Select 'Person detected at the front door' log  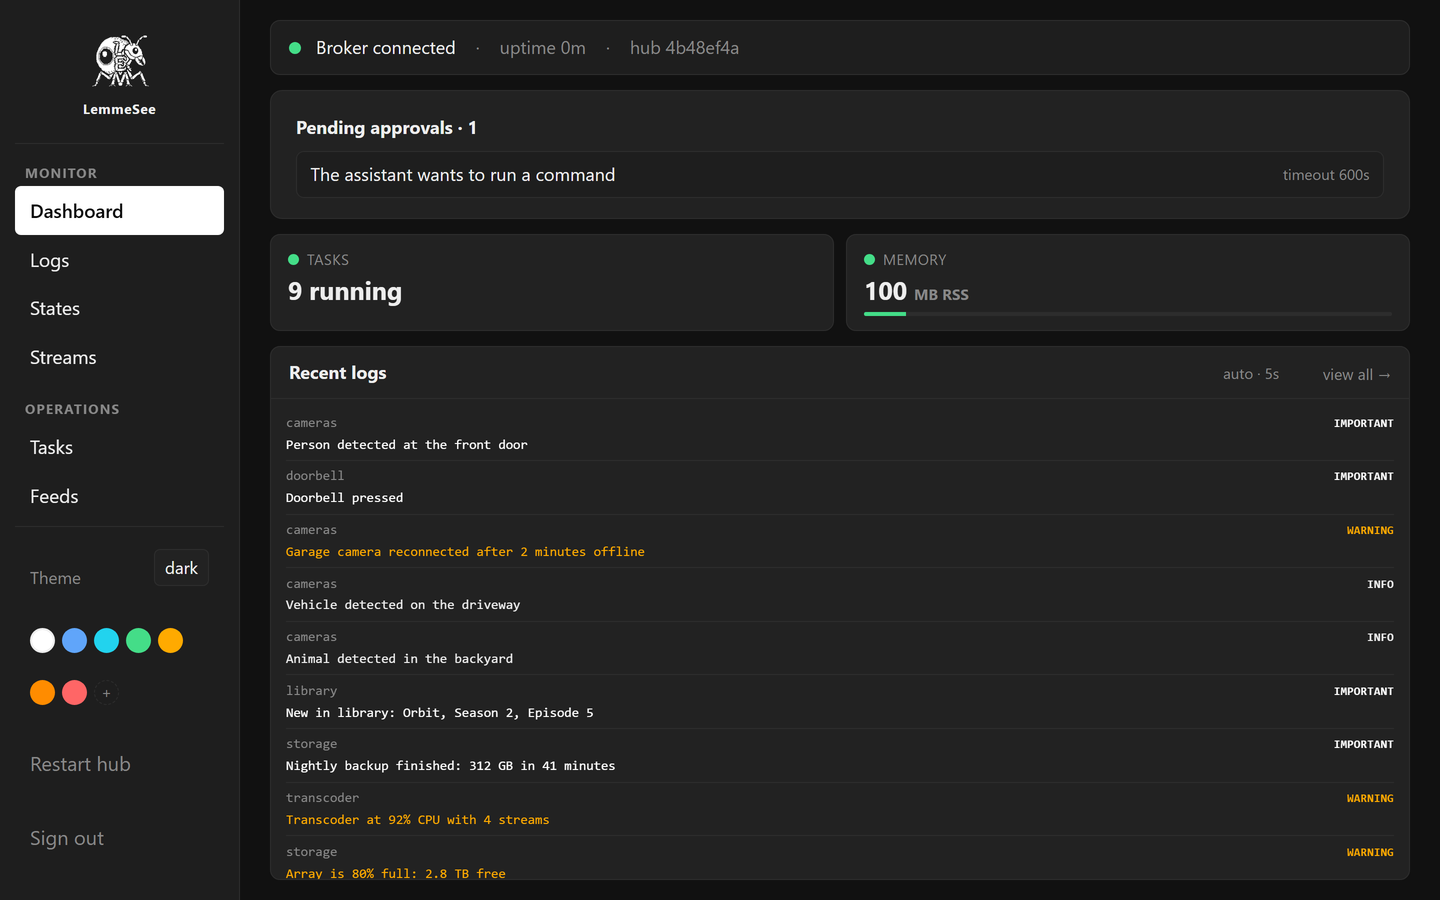[x=840, y=434]
